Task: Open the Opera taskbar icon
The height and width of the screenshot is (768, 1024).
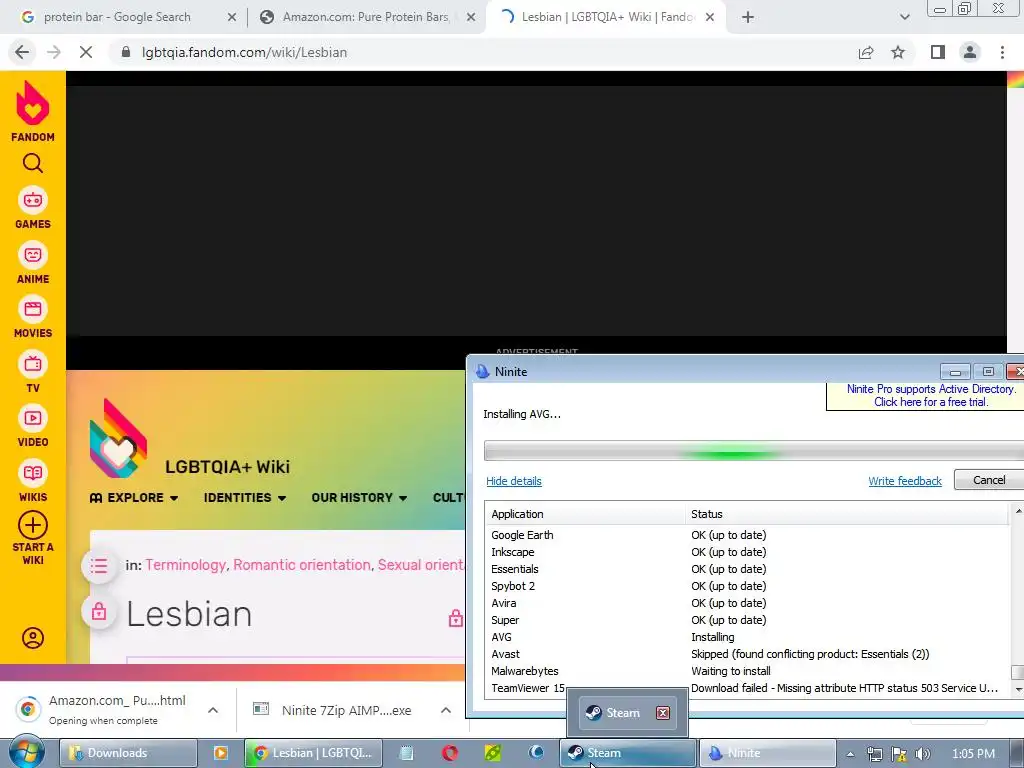Action: 449,753
